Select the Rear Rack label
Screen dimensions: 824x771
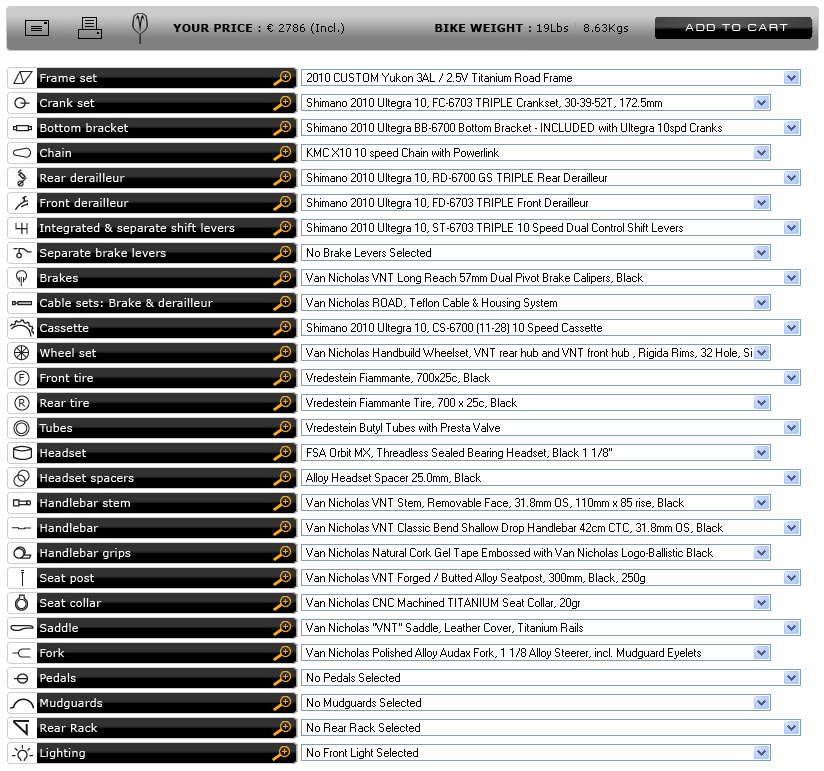pos(68,728)
